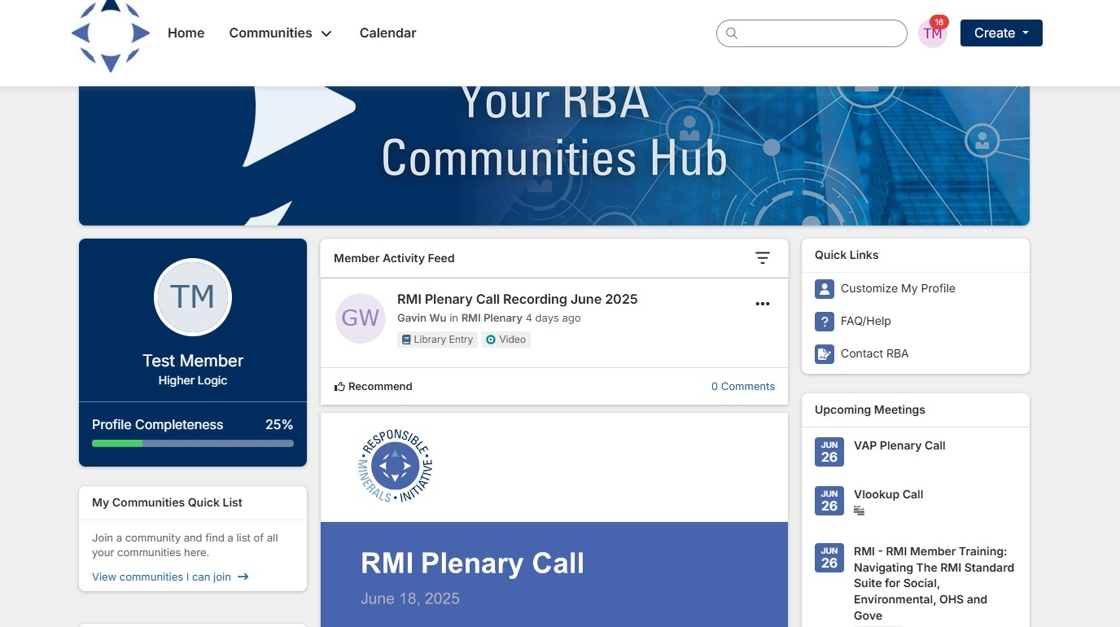The image size is (1120, 627).
Task: Expand the Communities dropdown menu
Action: (x=280, y=33)
